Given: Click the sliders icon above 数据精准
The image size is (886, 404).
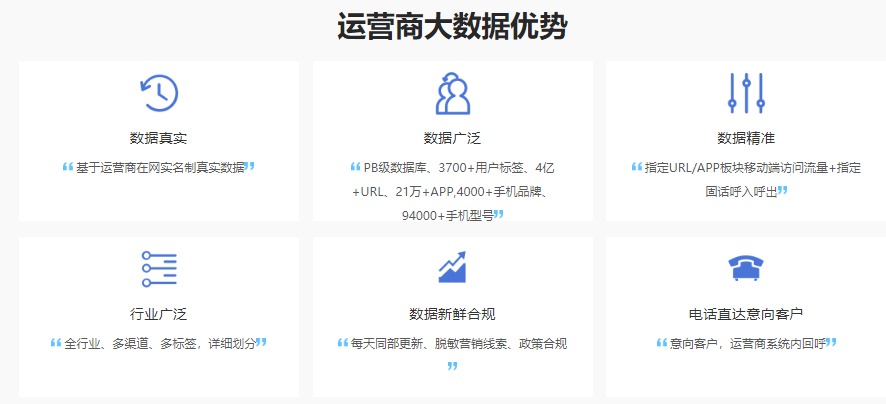Looking at the screenshot, I should 746,93.
